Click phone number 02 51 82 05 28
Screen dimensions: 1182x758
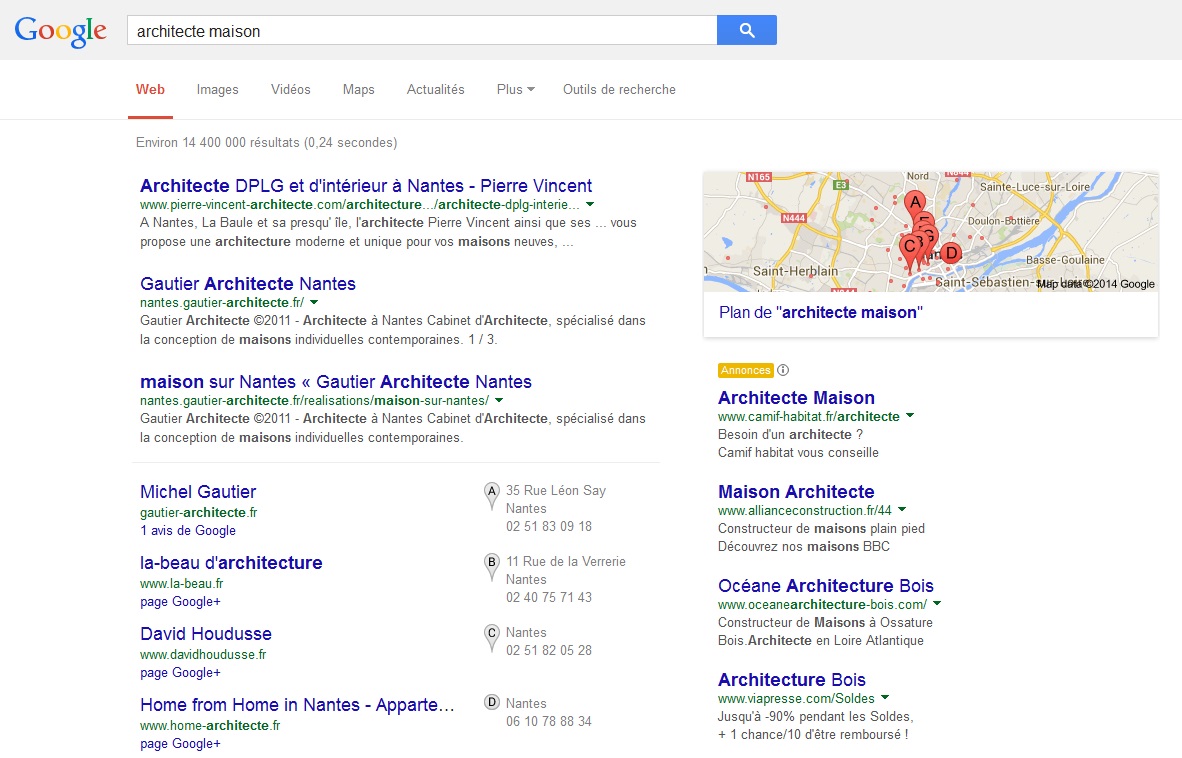(x=549, y=650)
